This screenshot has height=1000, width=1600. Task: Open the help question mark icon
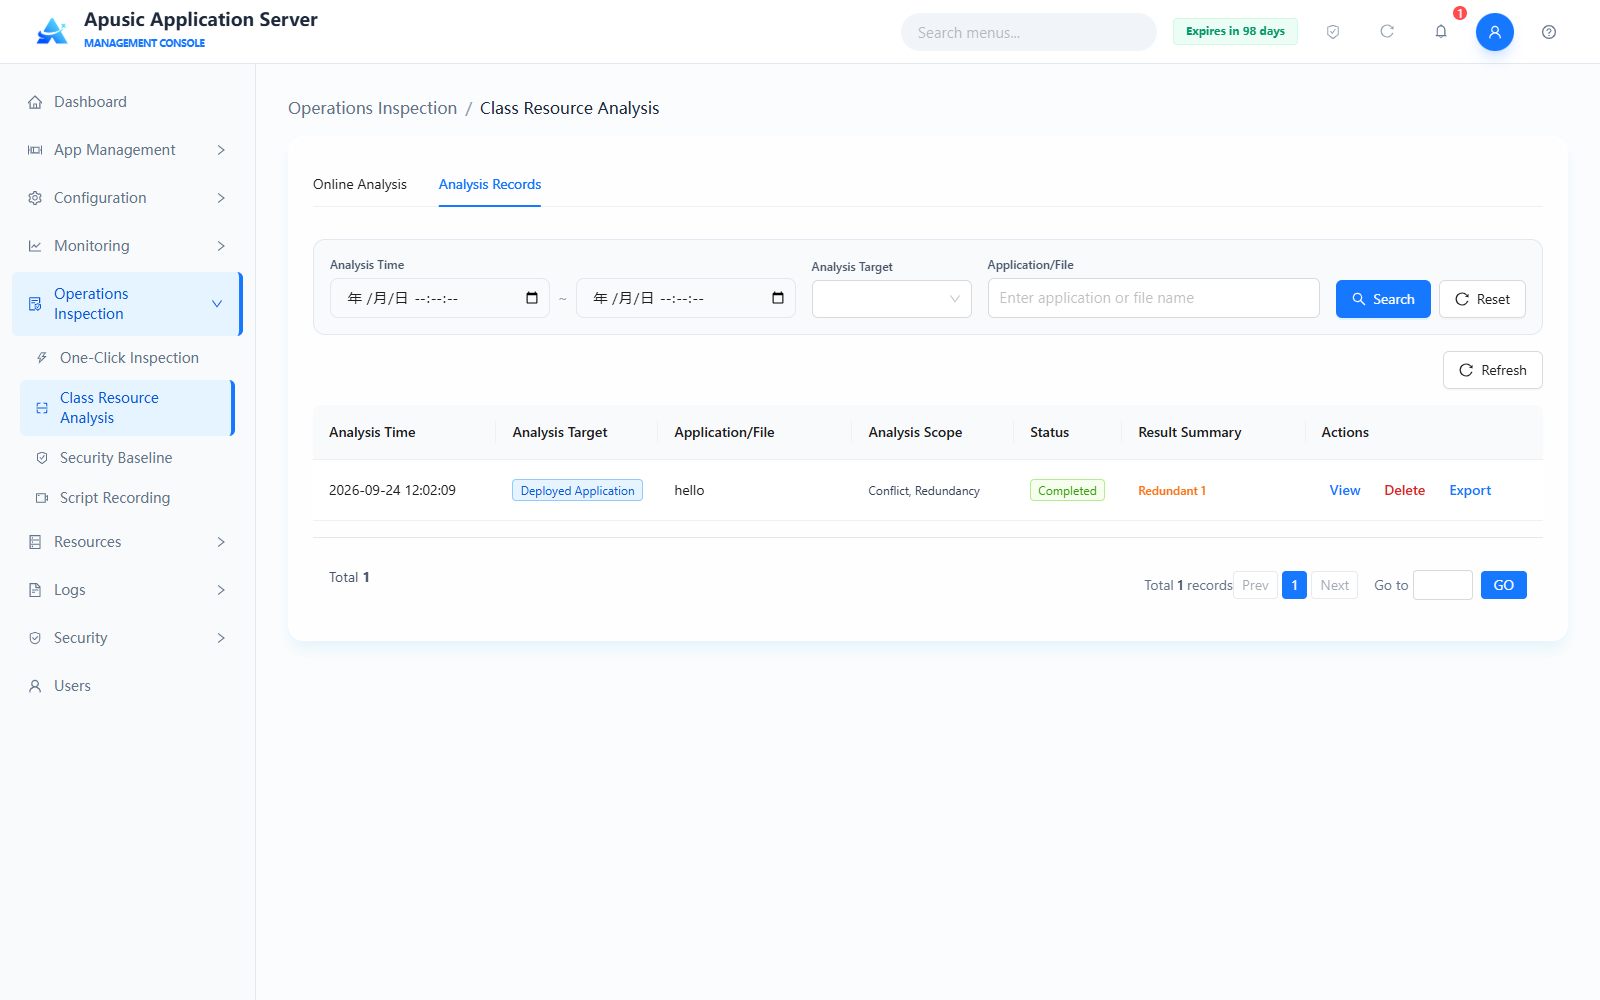1549,32
